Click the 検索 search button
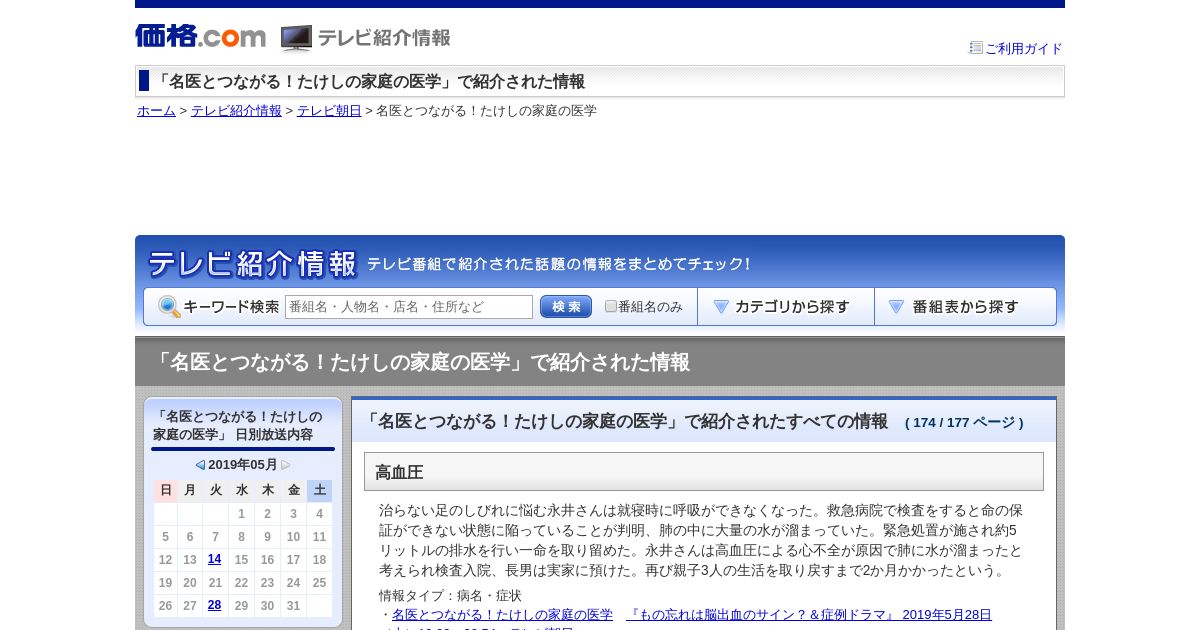 click(566, 307)
